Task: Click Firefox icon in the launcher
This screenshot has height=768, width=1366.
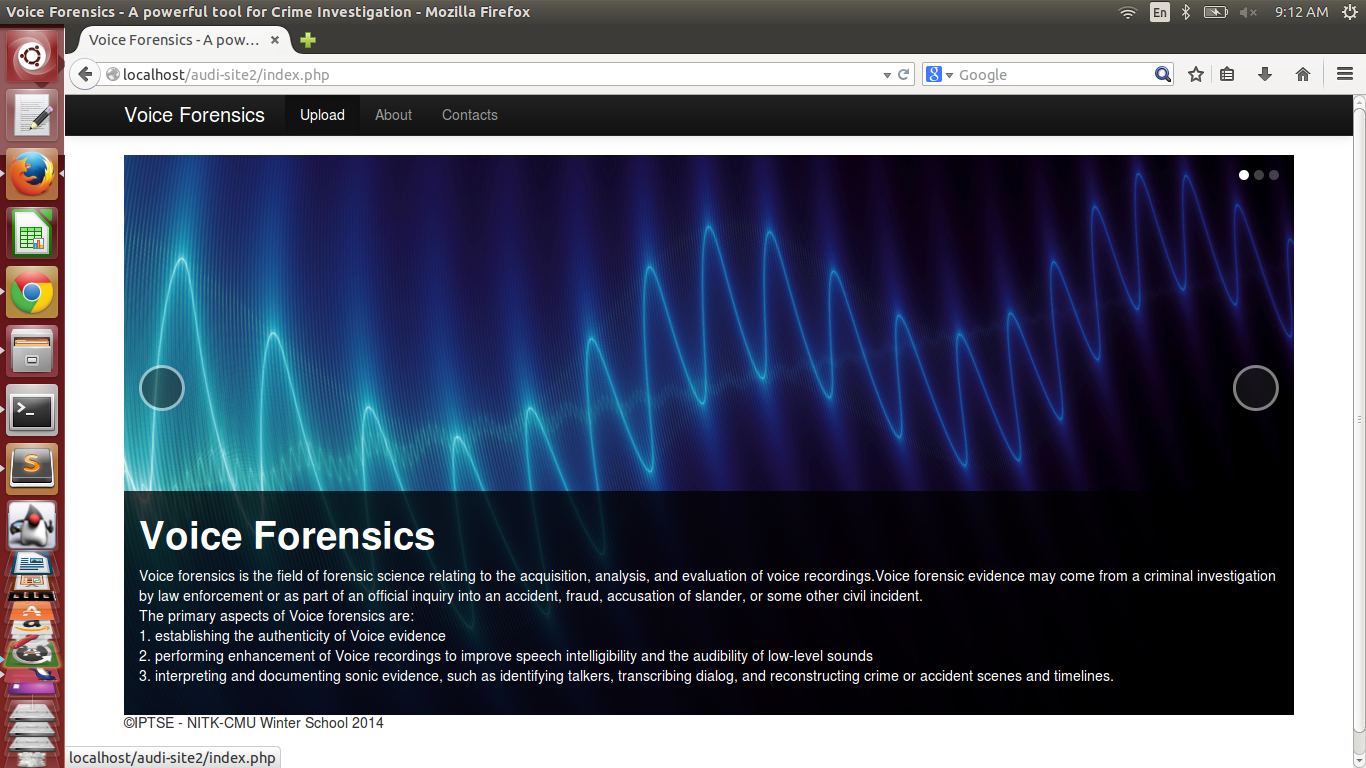Action: click(x=32, y=174)
